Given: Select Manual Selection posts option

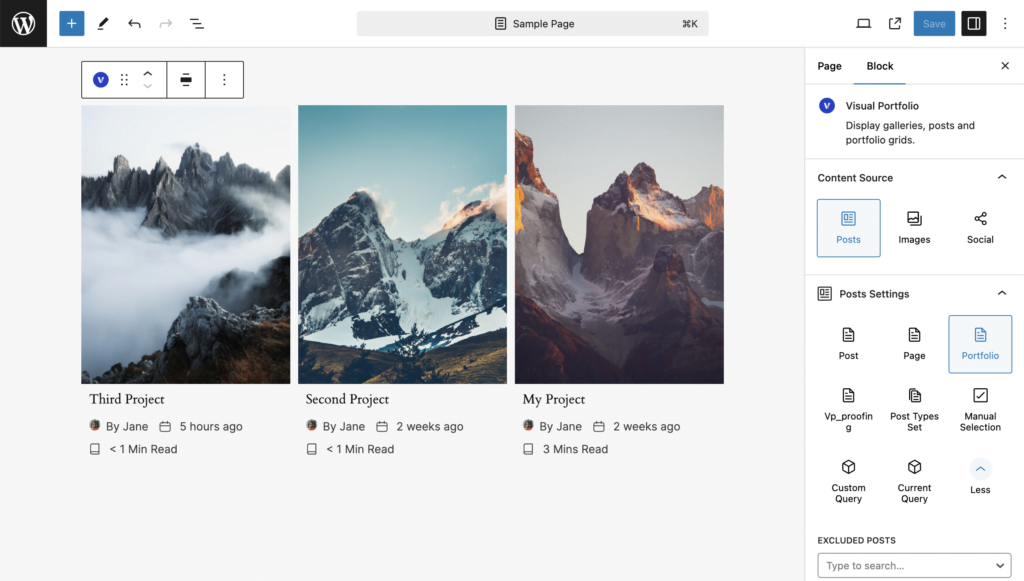Looking at the screenshot, I should coord(980,409).
